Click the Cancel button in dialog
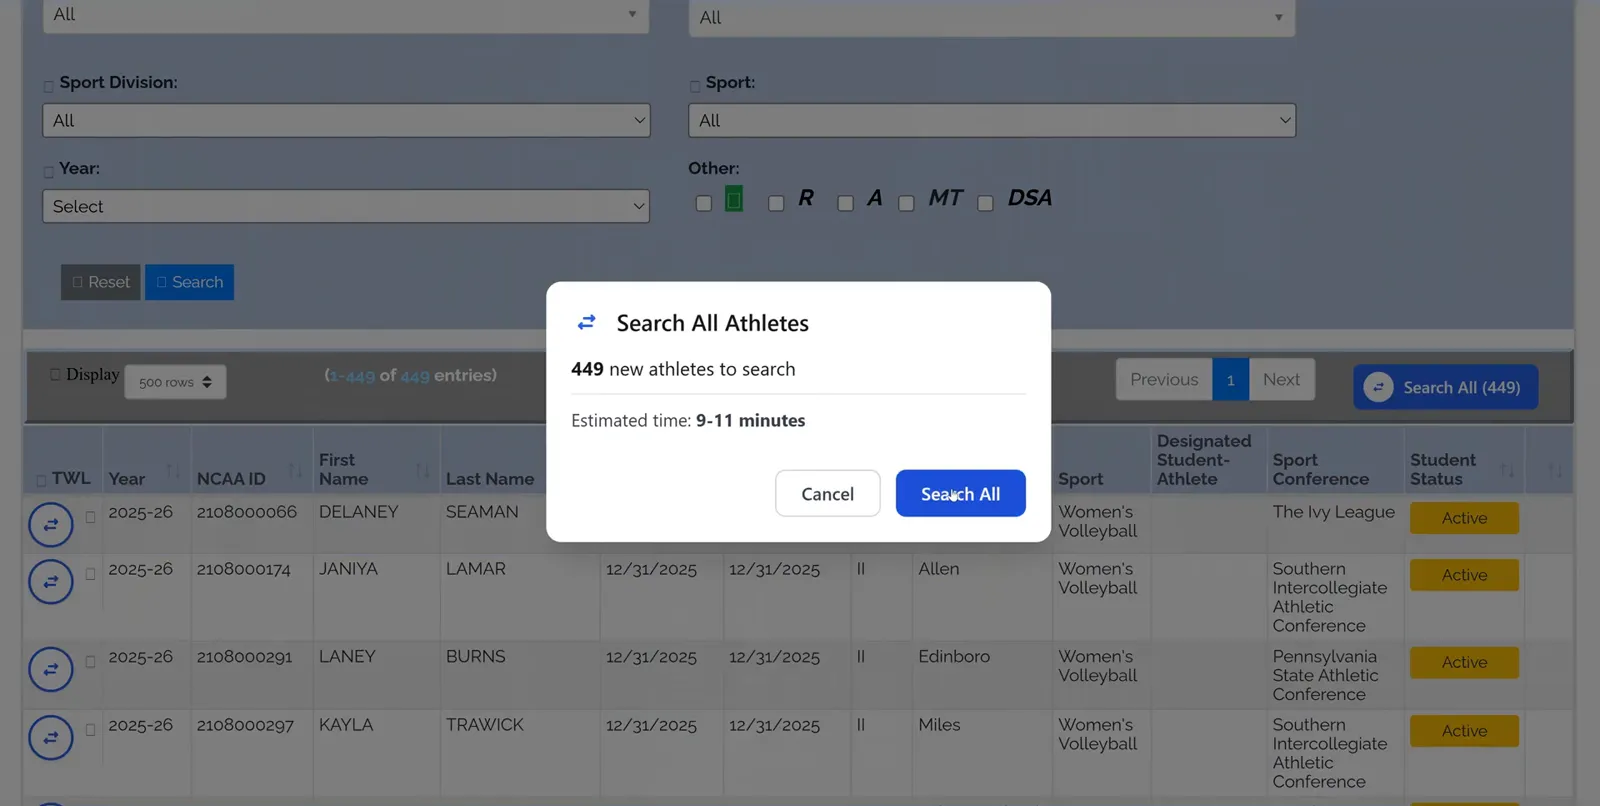 click(x=828, y=493)
